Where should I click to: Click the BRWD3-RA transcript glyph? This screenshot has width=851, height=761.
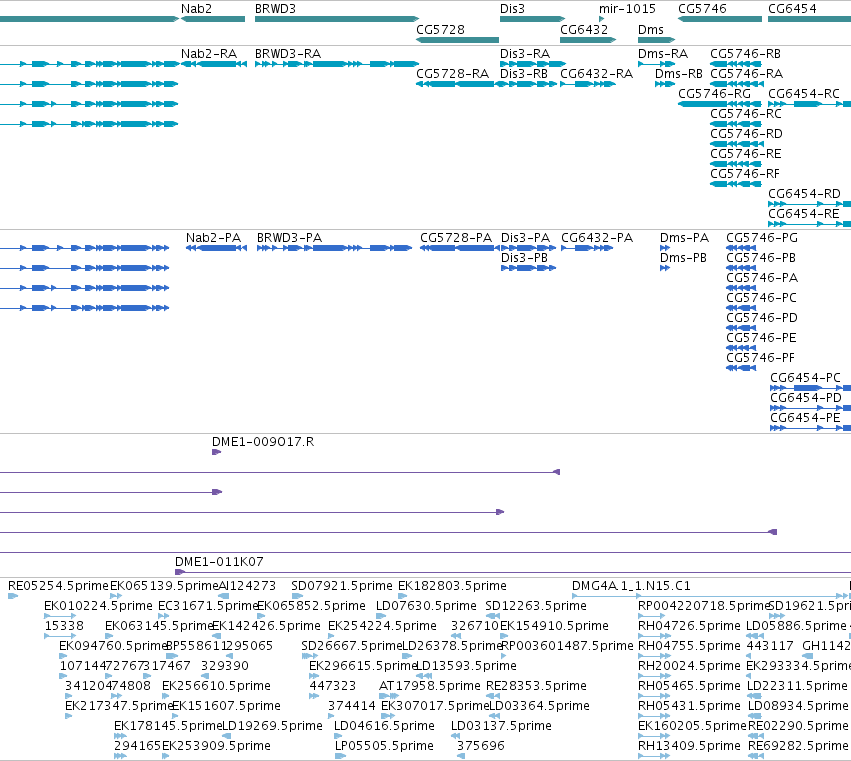[x=337, y=64]
